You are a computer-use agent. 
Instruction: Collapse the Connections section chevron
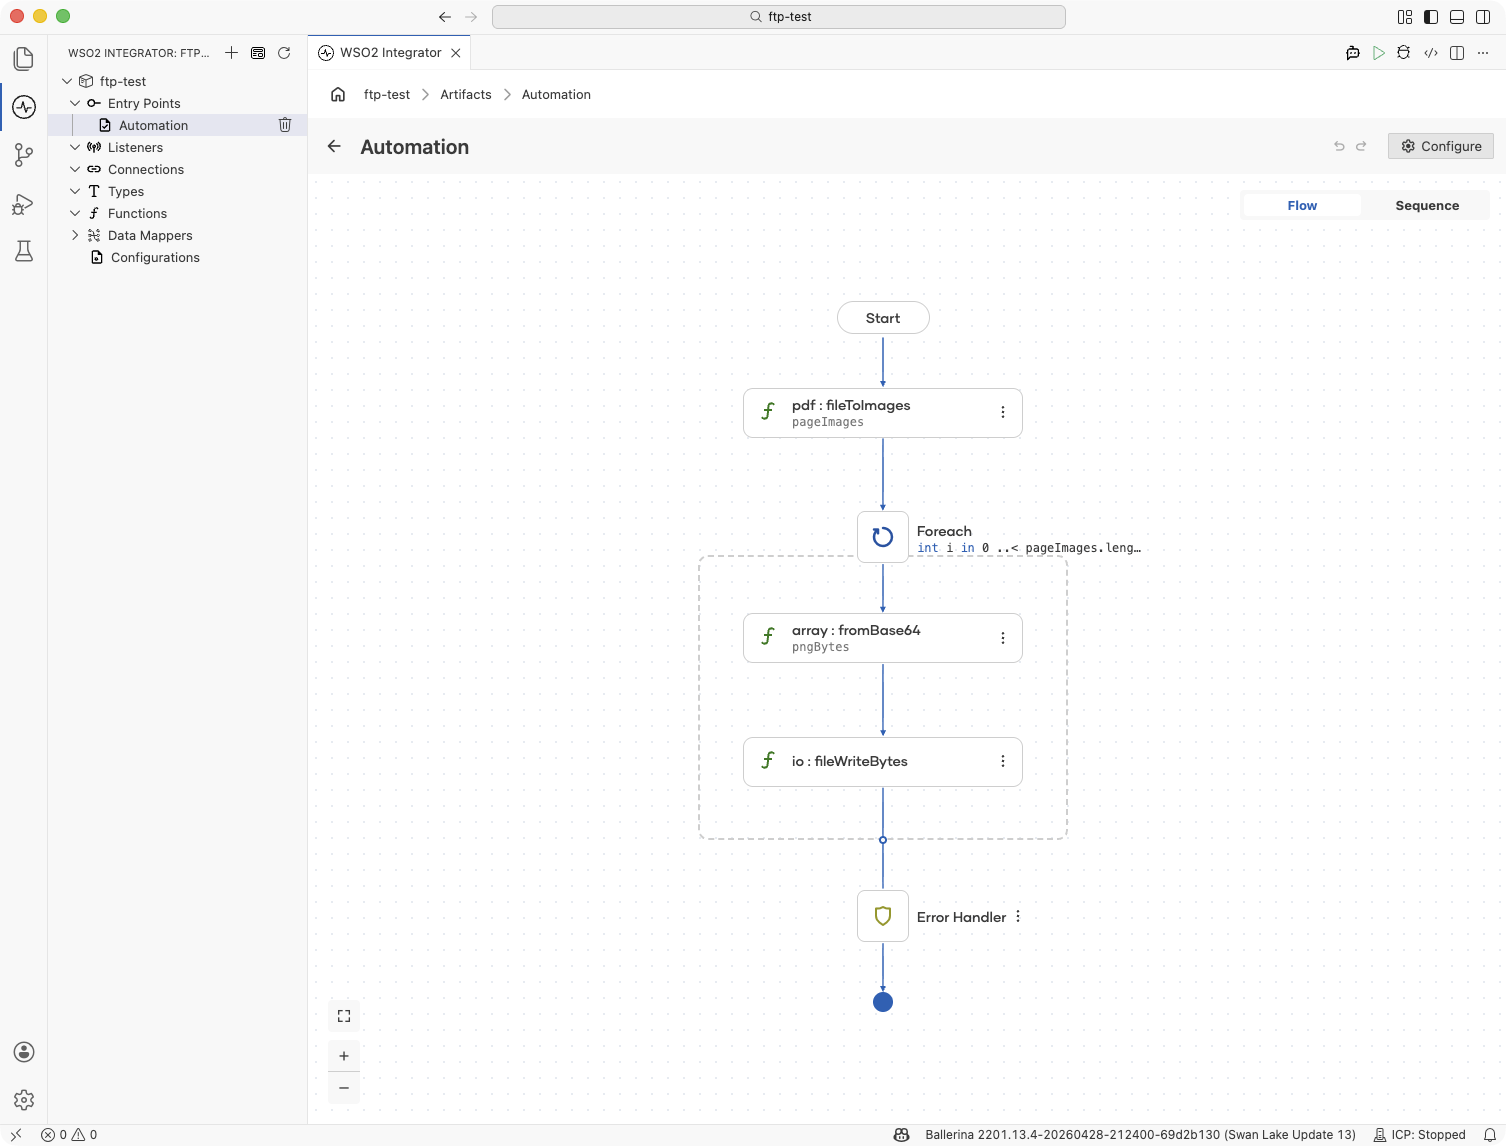point(75,169)
